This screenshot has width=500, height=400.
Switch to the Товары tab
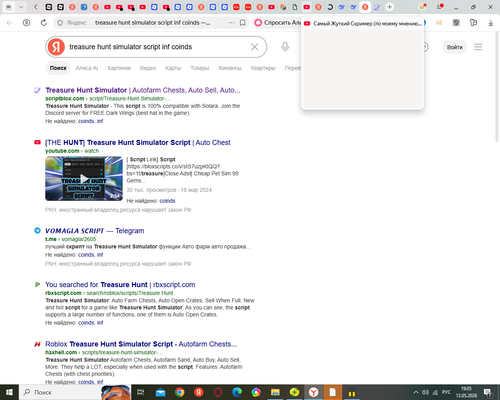click(200, 68)
